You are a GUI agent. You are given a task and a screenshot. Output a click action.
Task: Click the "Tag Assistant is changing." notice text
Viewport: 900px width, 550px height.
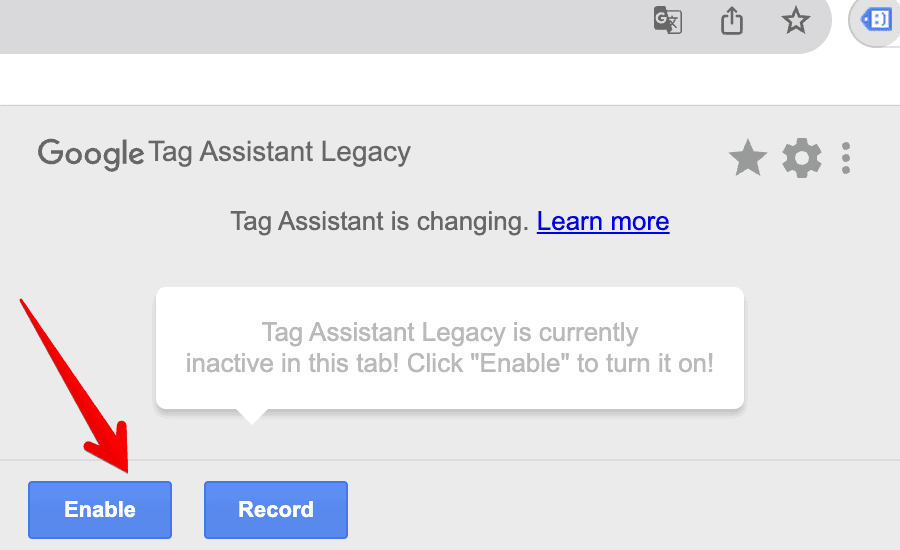pyautogui.click(x=379, y=221)
